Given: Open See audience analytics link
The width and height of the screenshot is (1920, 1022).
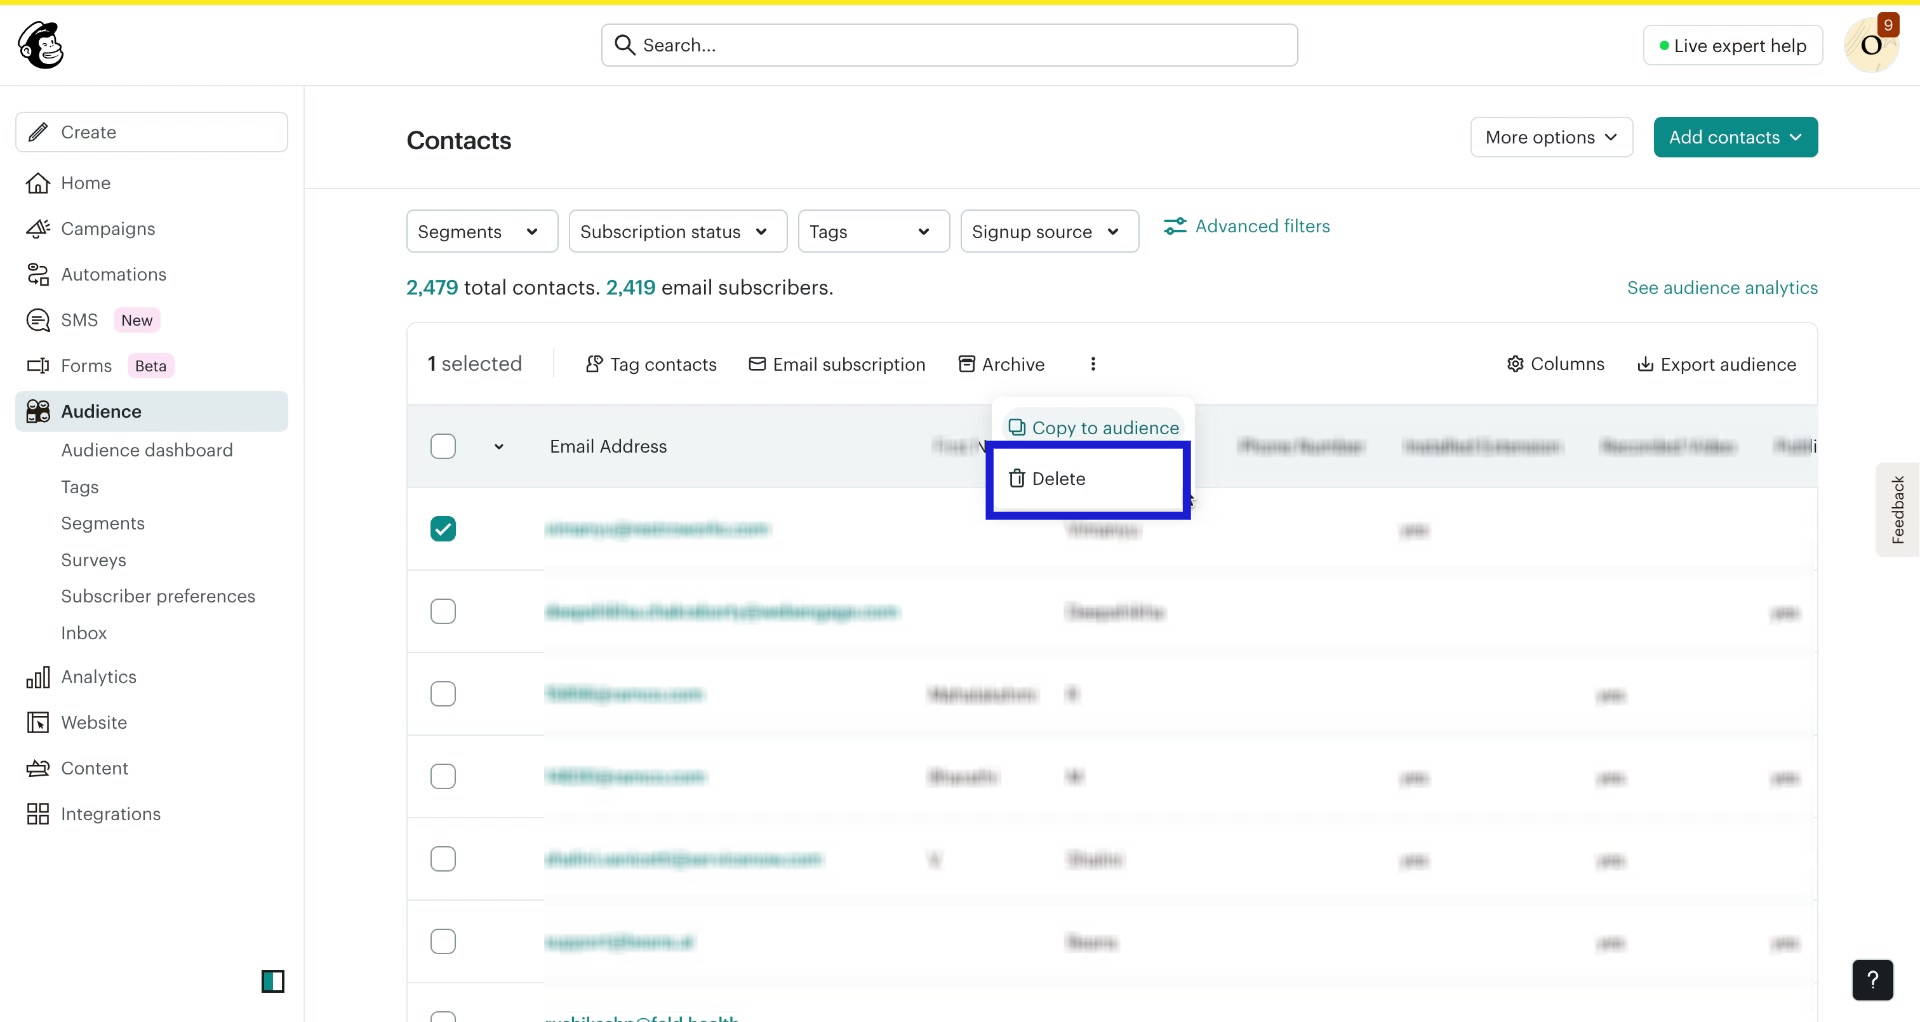Looking at the screenshot, I should point(1722,288).
